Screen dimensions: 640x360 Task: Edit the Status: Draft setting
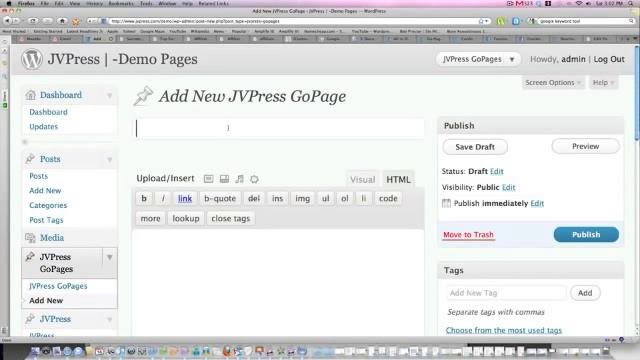497,171
